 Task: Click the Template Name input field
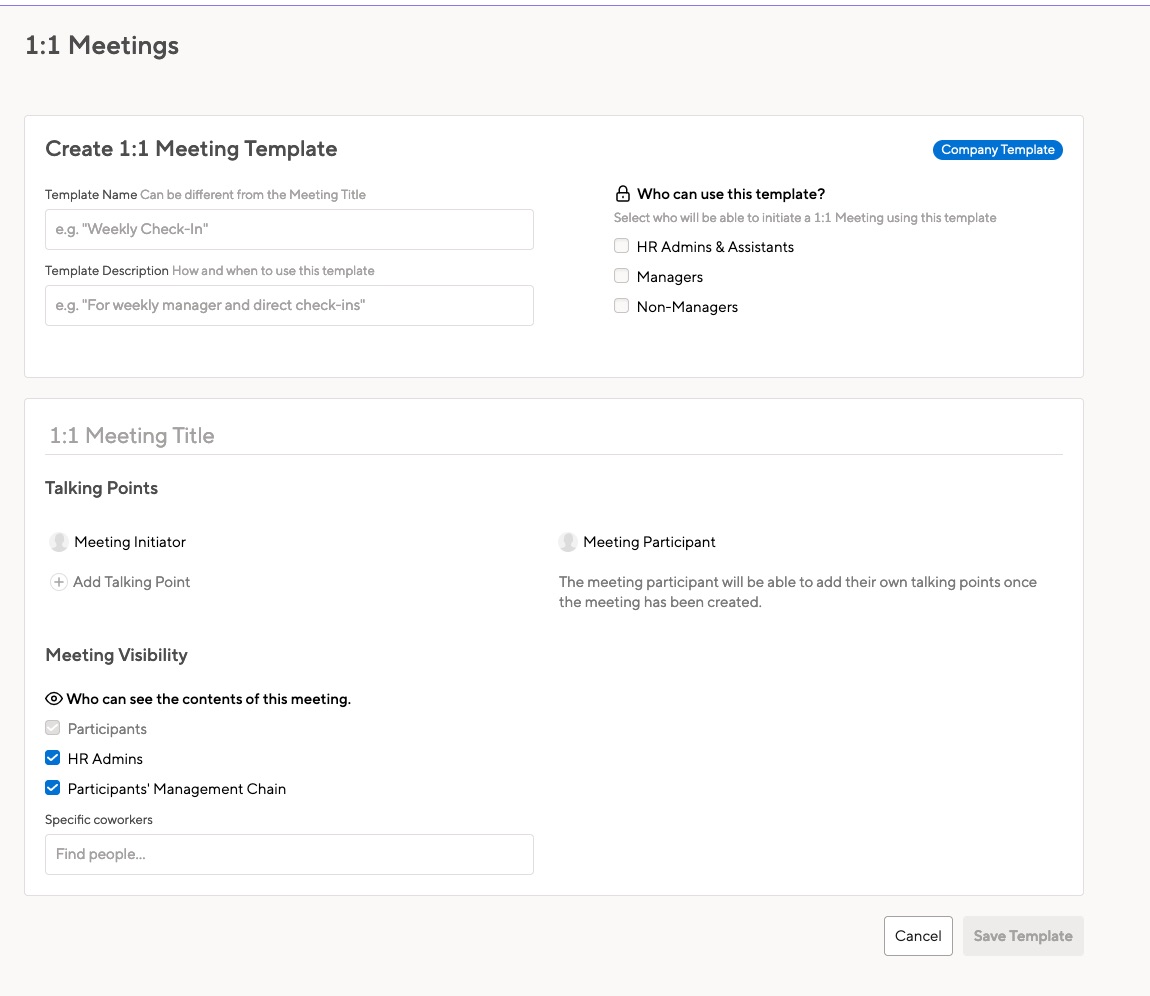pyautogui.click(x=289, y=229)
